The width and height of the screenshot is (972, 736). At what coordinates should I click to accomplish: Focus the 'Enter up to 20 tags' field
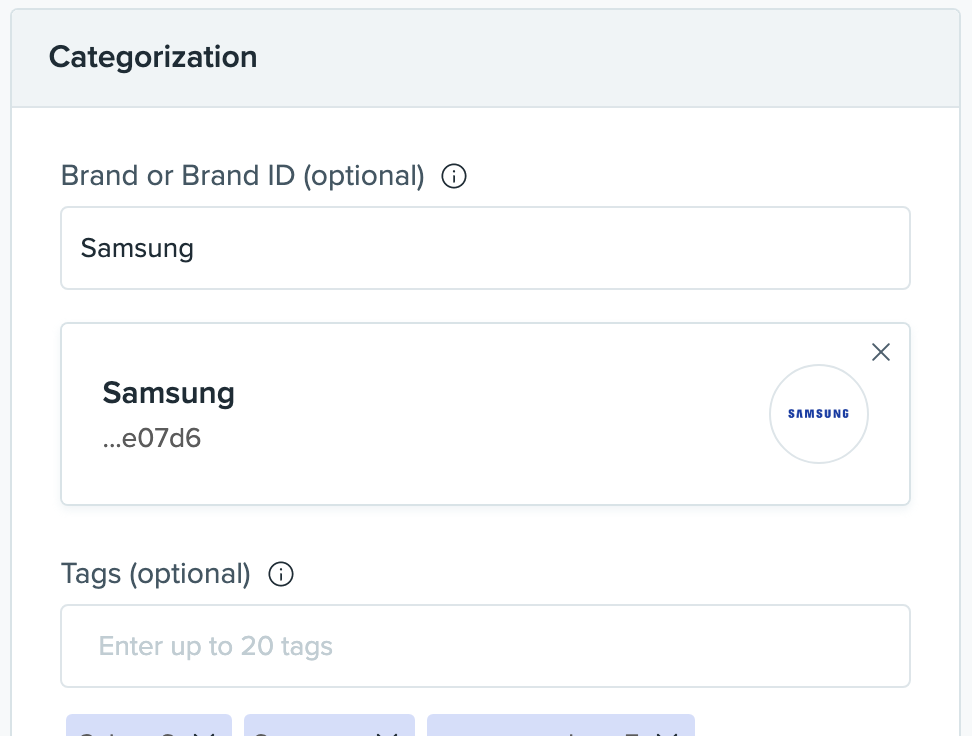click(x=485, y=646)
